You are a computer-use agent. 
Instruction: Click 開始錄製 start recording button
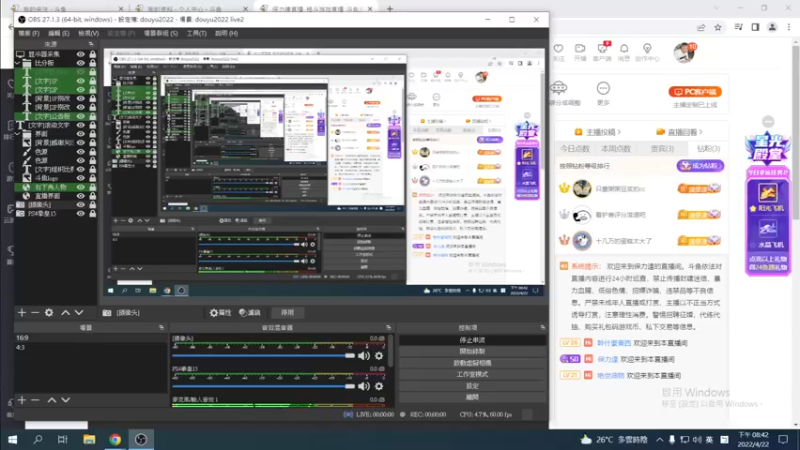(x=472, y=351)
